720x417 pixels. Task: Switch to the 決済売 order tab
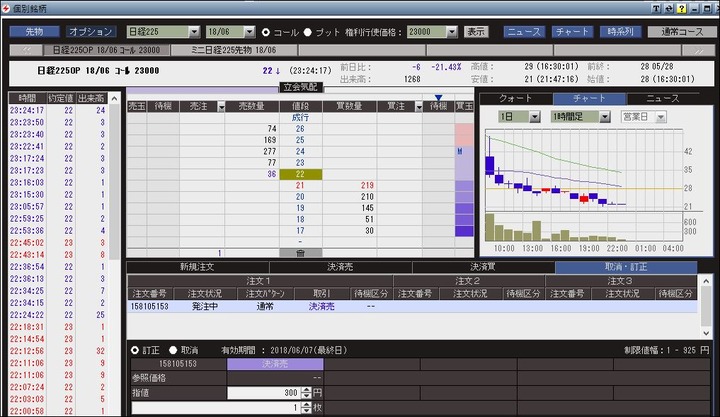[x=340, y=267]
